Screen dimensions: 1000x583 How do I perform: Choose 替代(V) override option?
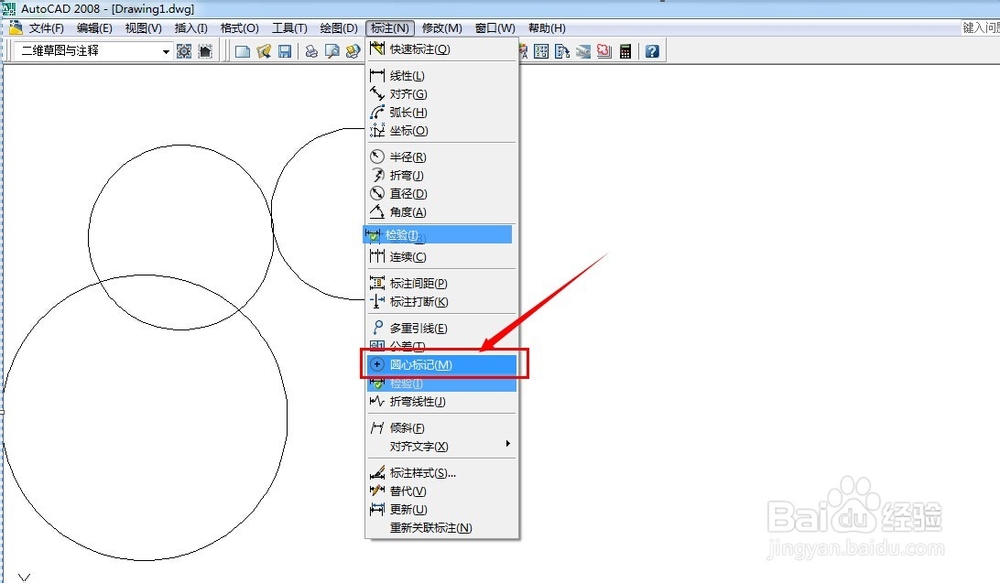[x=441, y=492]
